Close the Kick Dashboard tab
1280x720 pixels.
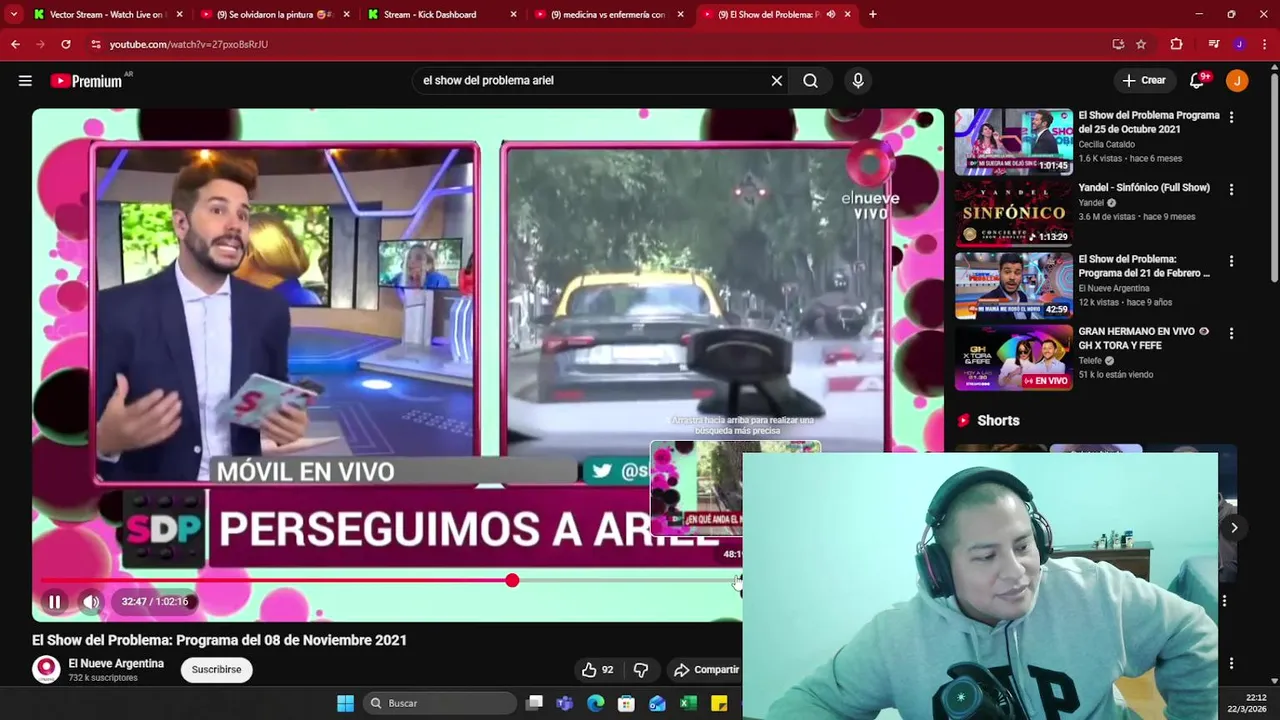pos(513,14)
